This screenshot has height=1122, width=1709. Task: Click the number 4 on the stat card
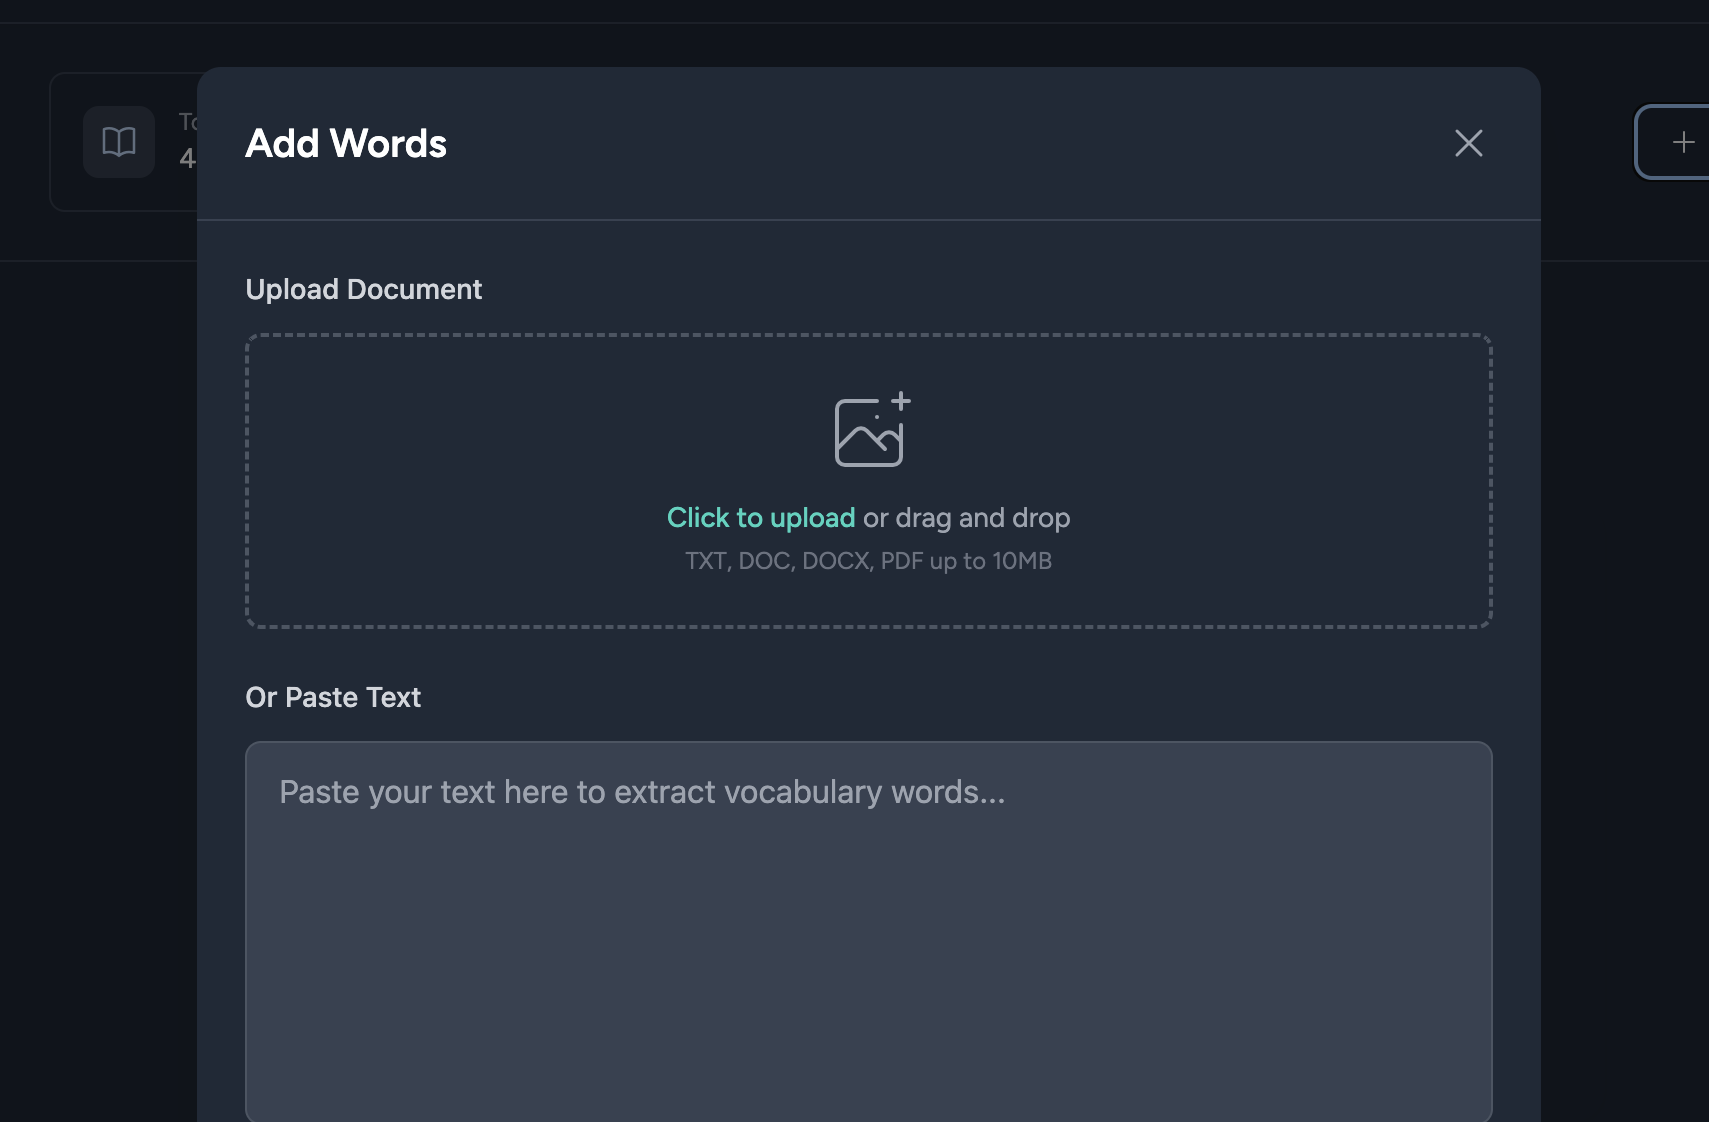pyautogui.click(x=187, y=158)
